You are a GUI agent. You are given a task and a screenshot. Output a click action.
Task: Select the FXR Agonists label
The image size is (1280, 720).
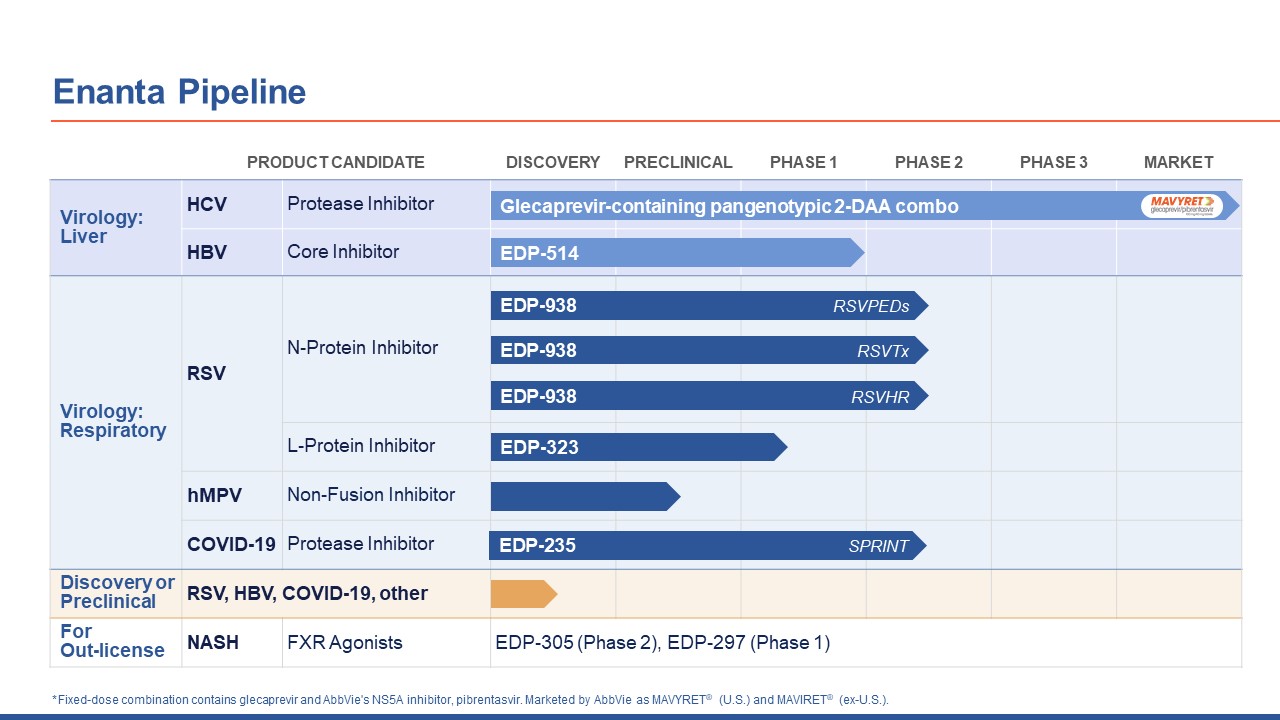(345, 642)
